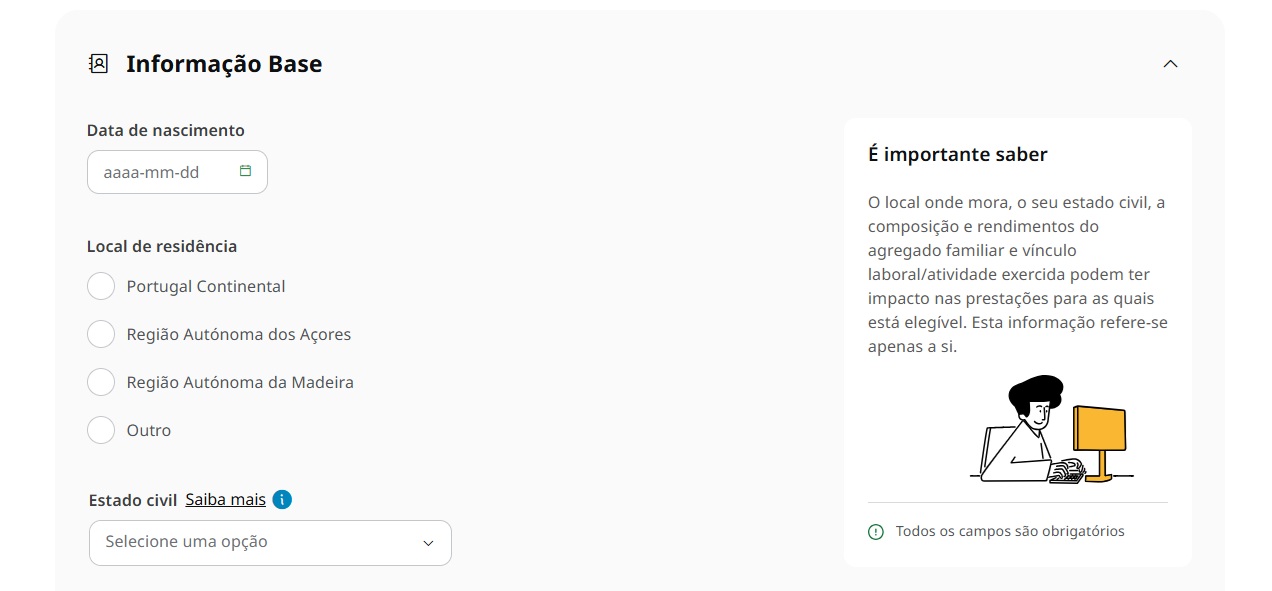Select Região Autónoma da Madeira radio
The width and height of the screenshot is (1272, 591).
101,382
